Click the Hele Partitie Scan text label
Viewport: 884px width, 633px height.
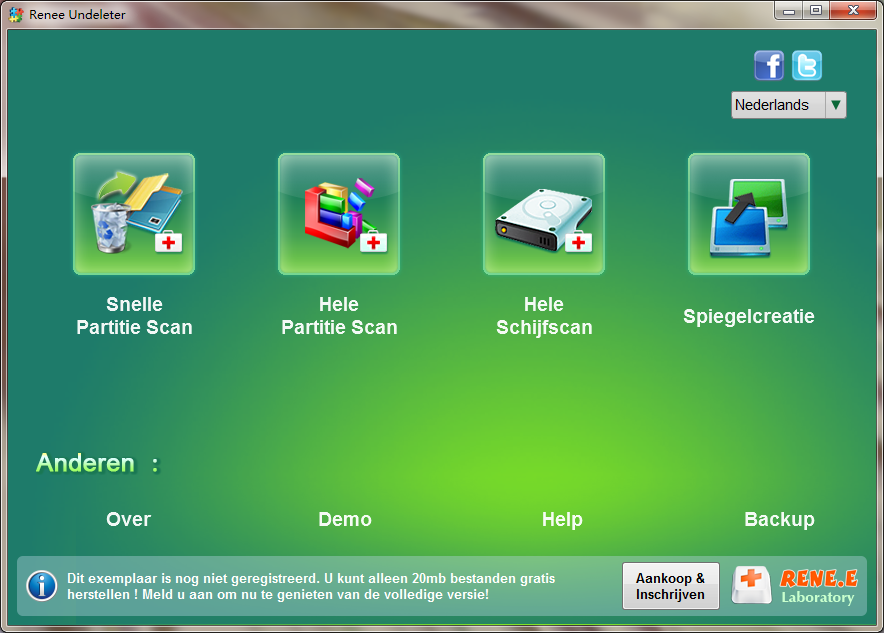click(x=339, y=316)
